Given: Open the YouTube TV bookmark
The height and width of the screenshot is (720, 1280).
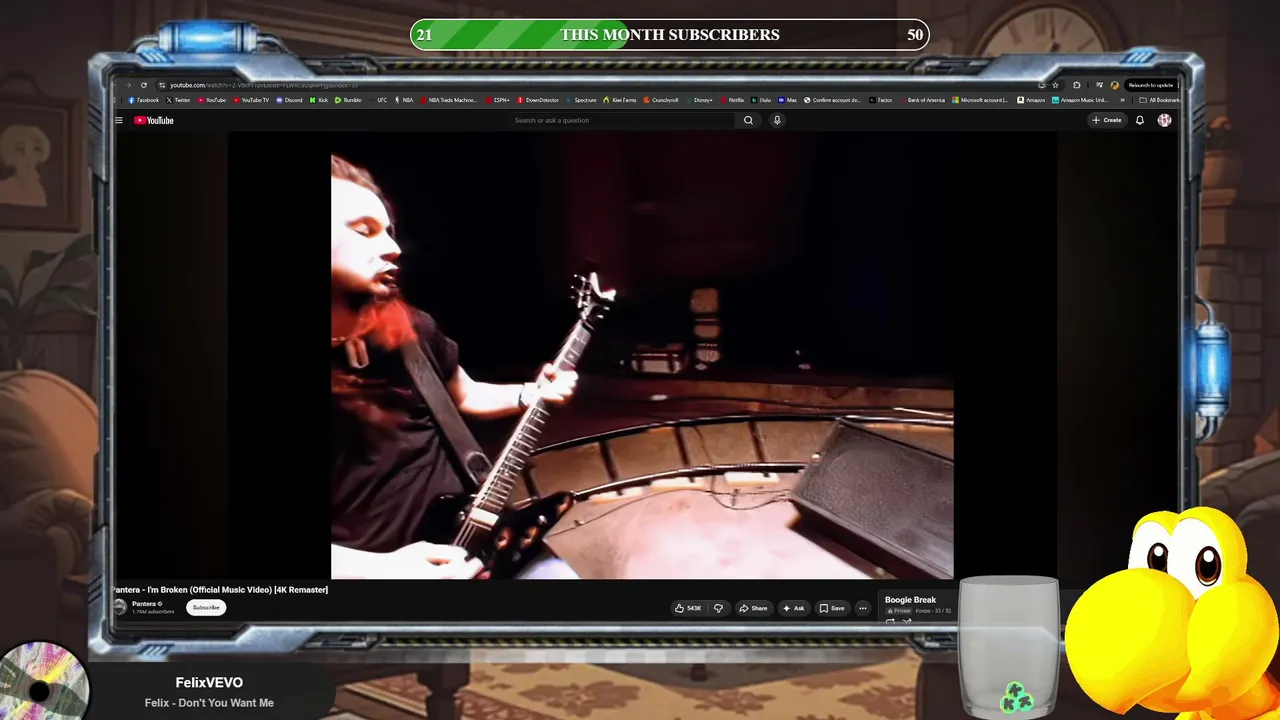Looking at the screenshot, I should coord(251,100).
